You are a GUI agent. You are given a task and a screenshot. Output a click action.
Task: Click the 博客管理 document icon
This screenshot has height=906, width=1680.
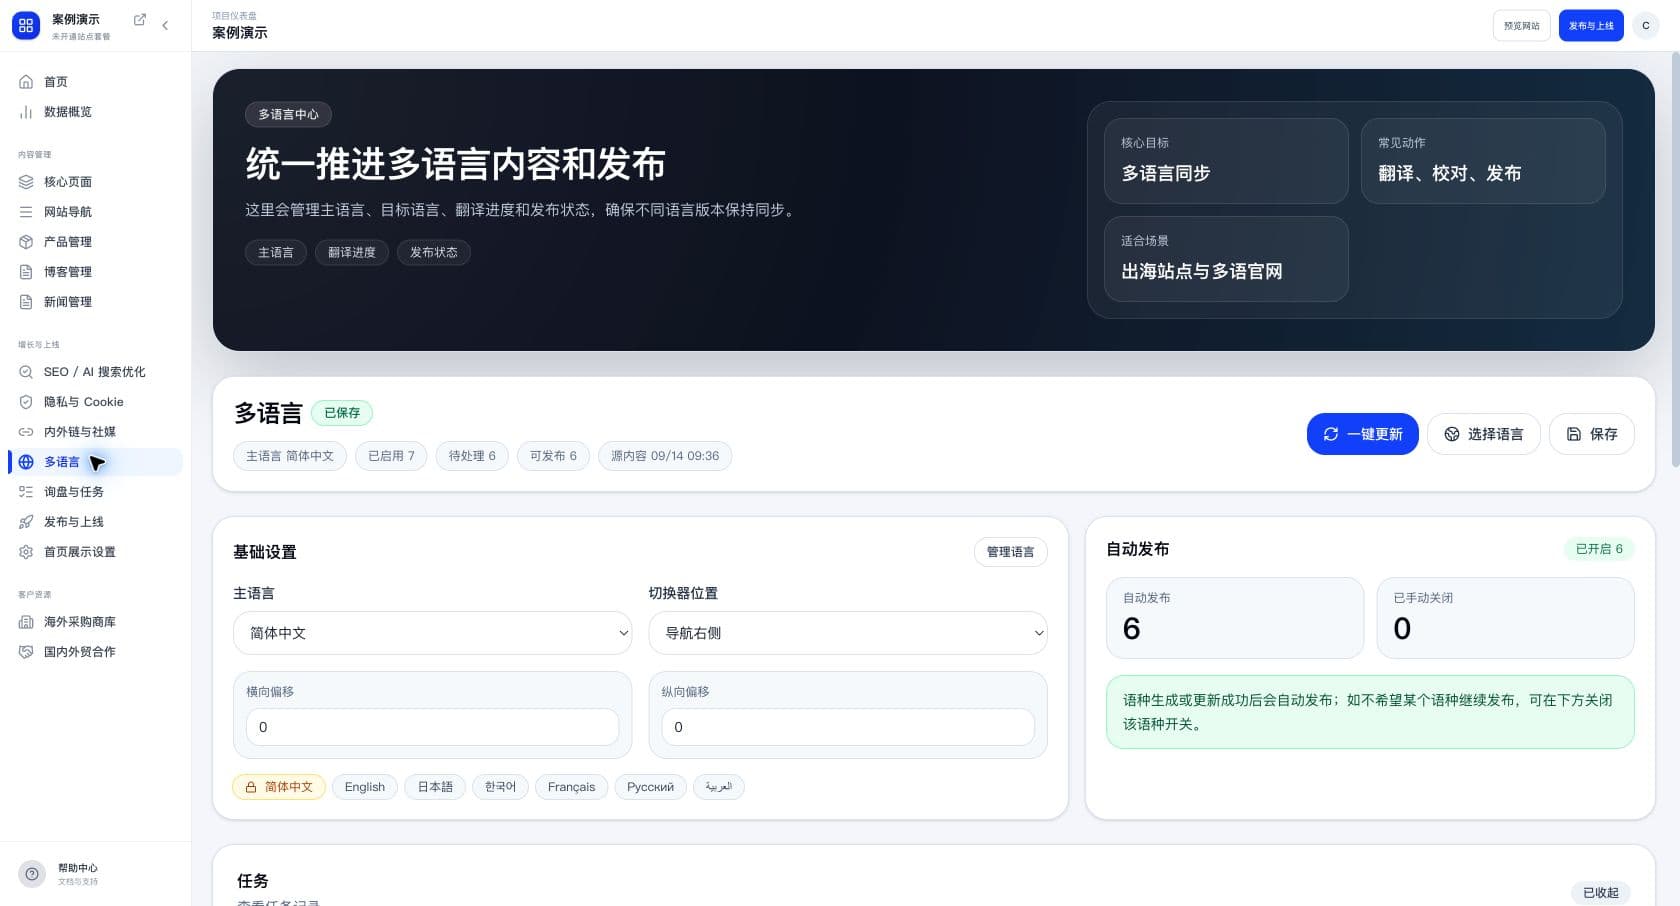pyautogui.click(x=26, y=272)
